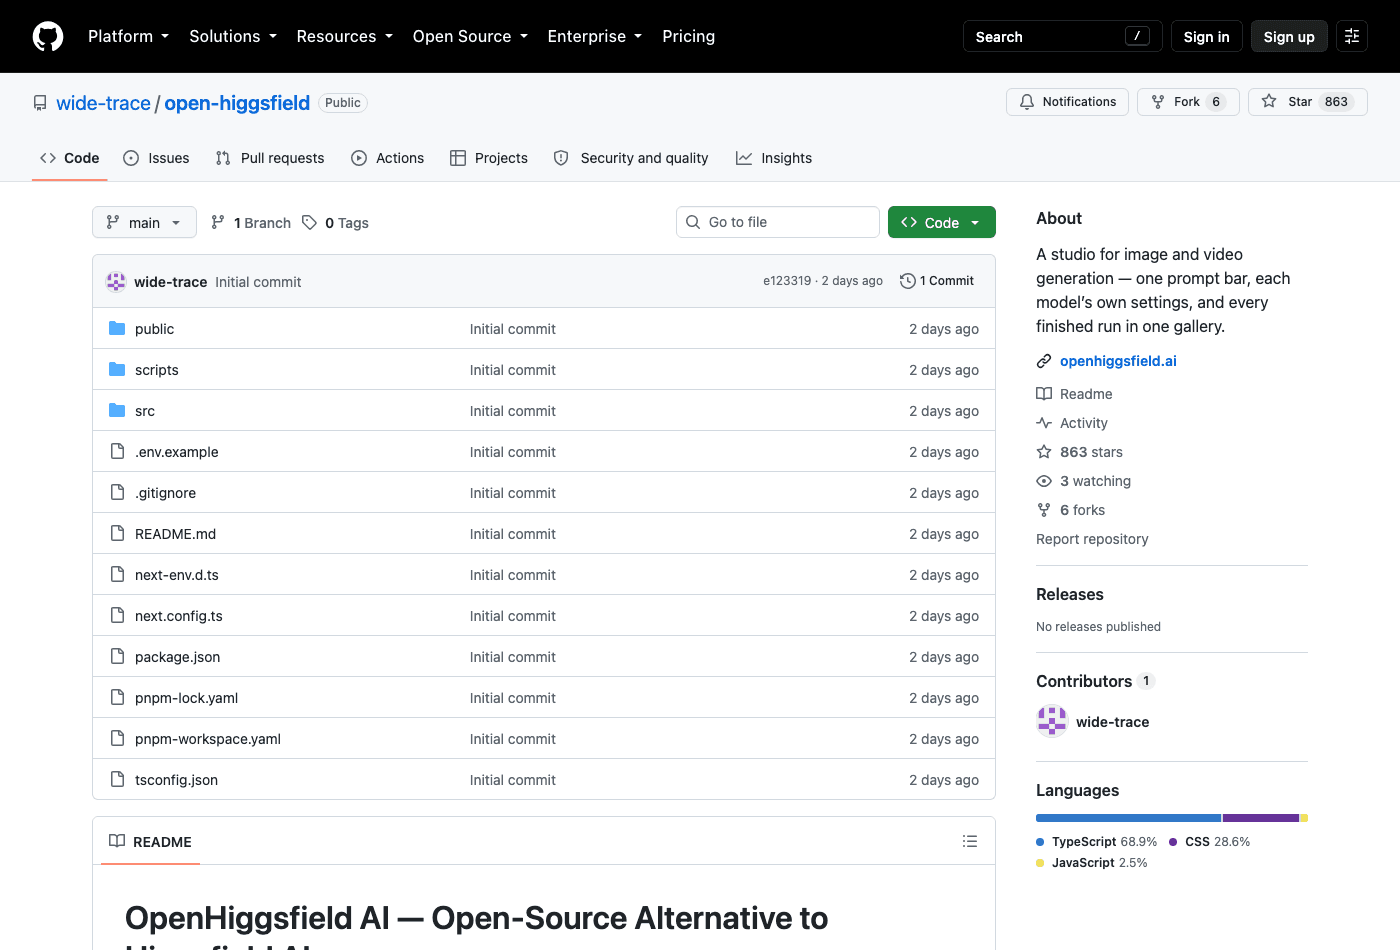
Task: Click the fork icon beside 6 forks
Action: point(1044,510)
